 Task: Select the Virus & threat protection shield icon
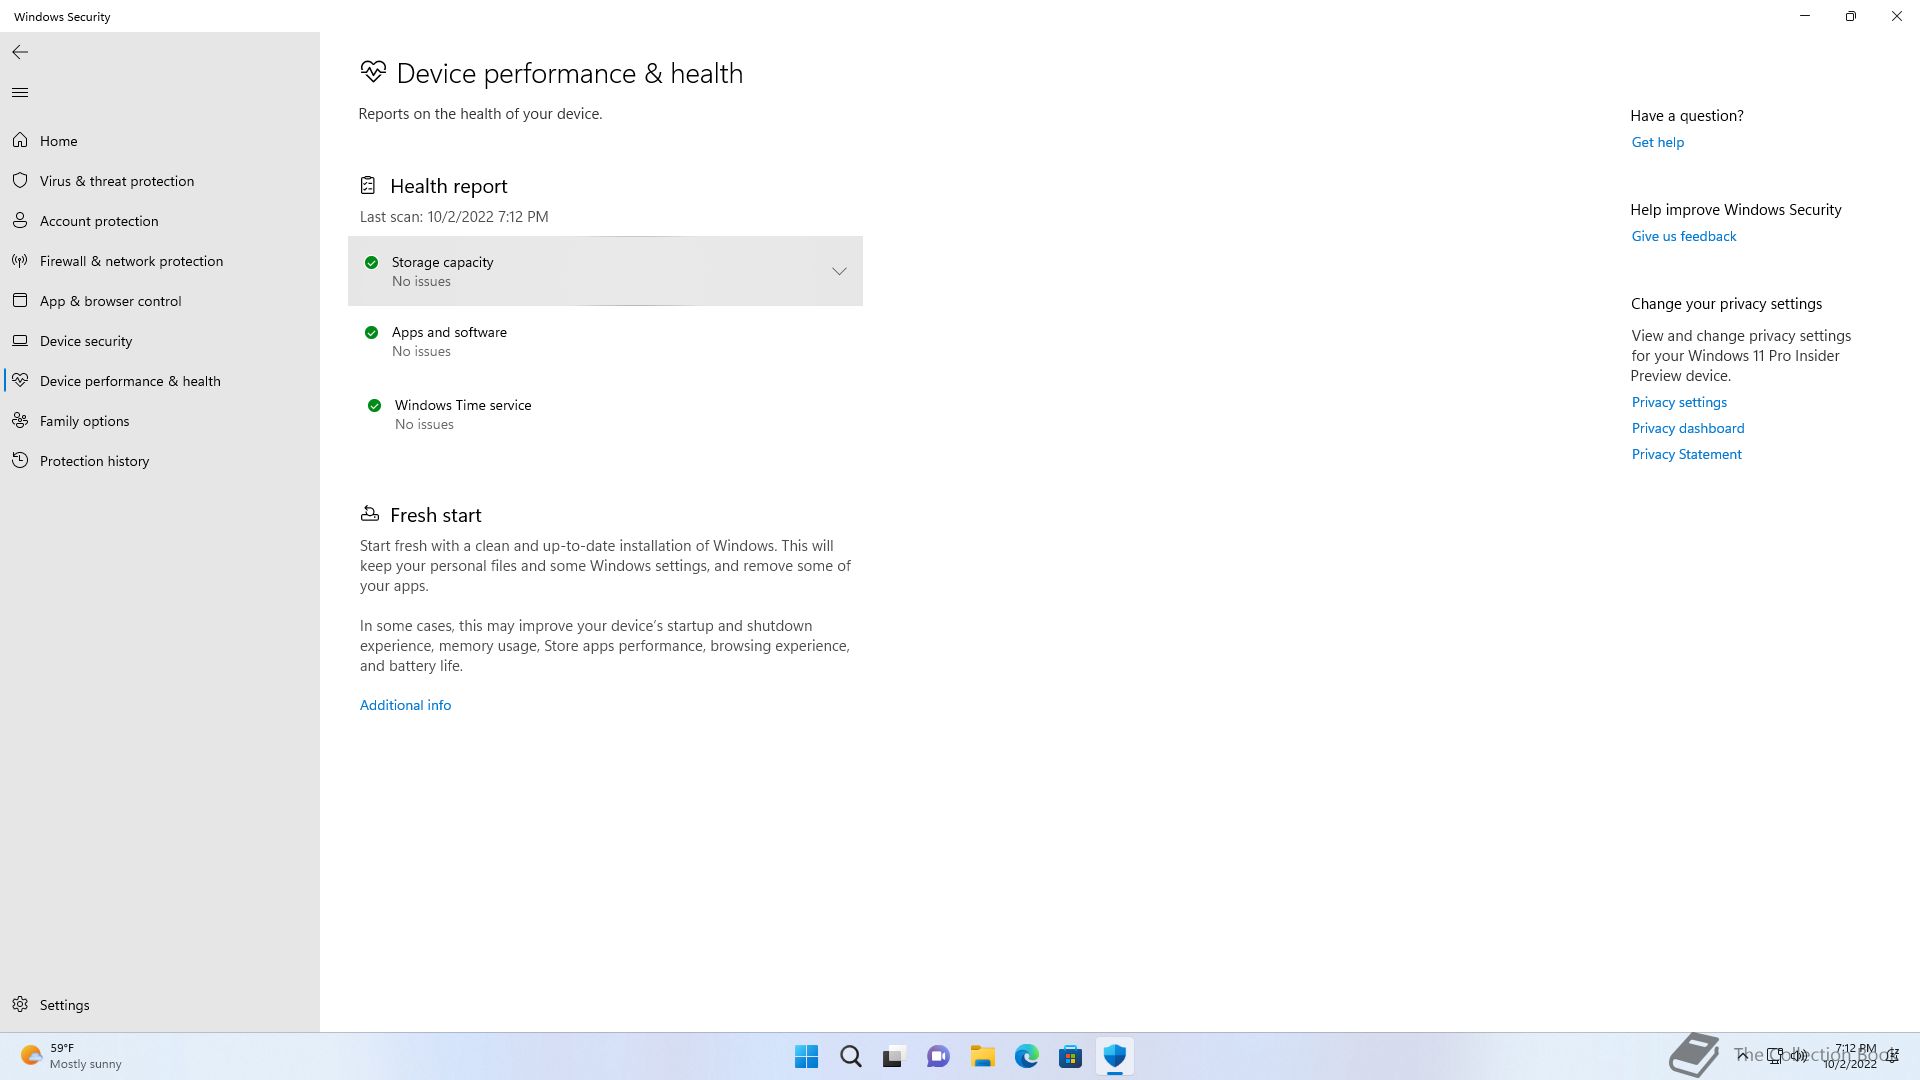tap(20, 181)
